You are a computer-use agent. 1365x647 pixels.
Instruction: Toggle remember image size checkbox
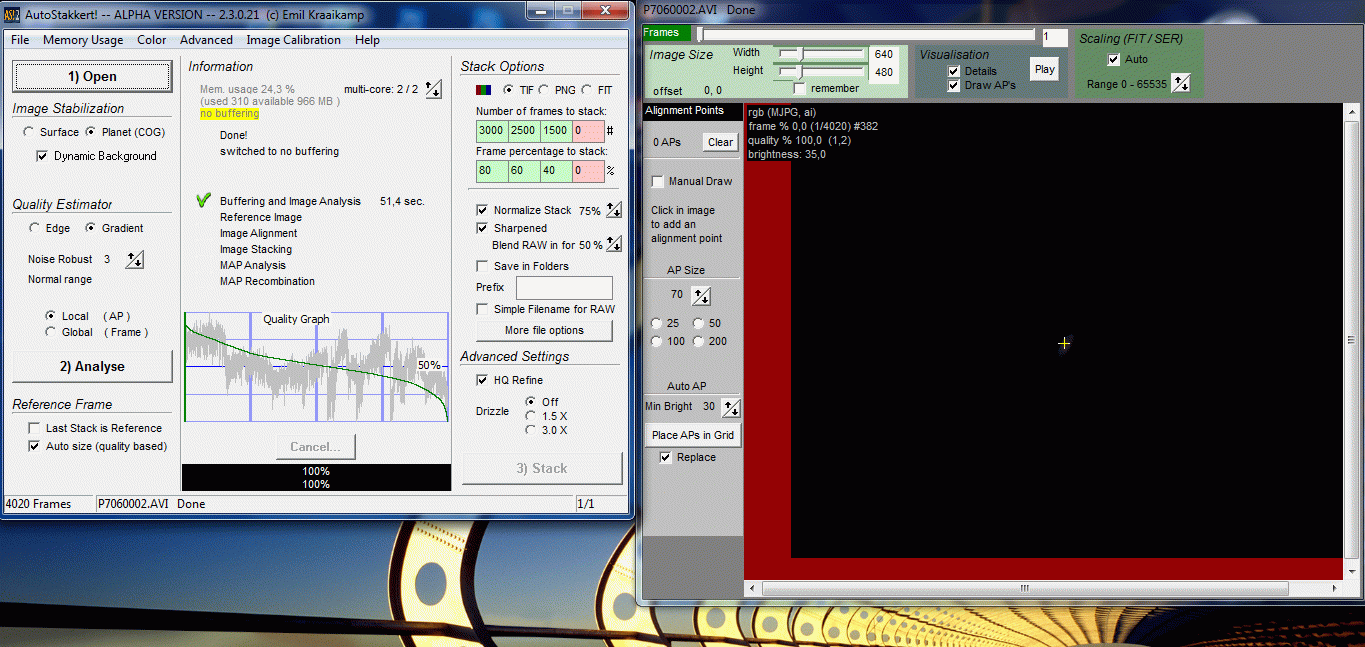[x=799, y=88]
